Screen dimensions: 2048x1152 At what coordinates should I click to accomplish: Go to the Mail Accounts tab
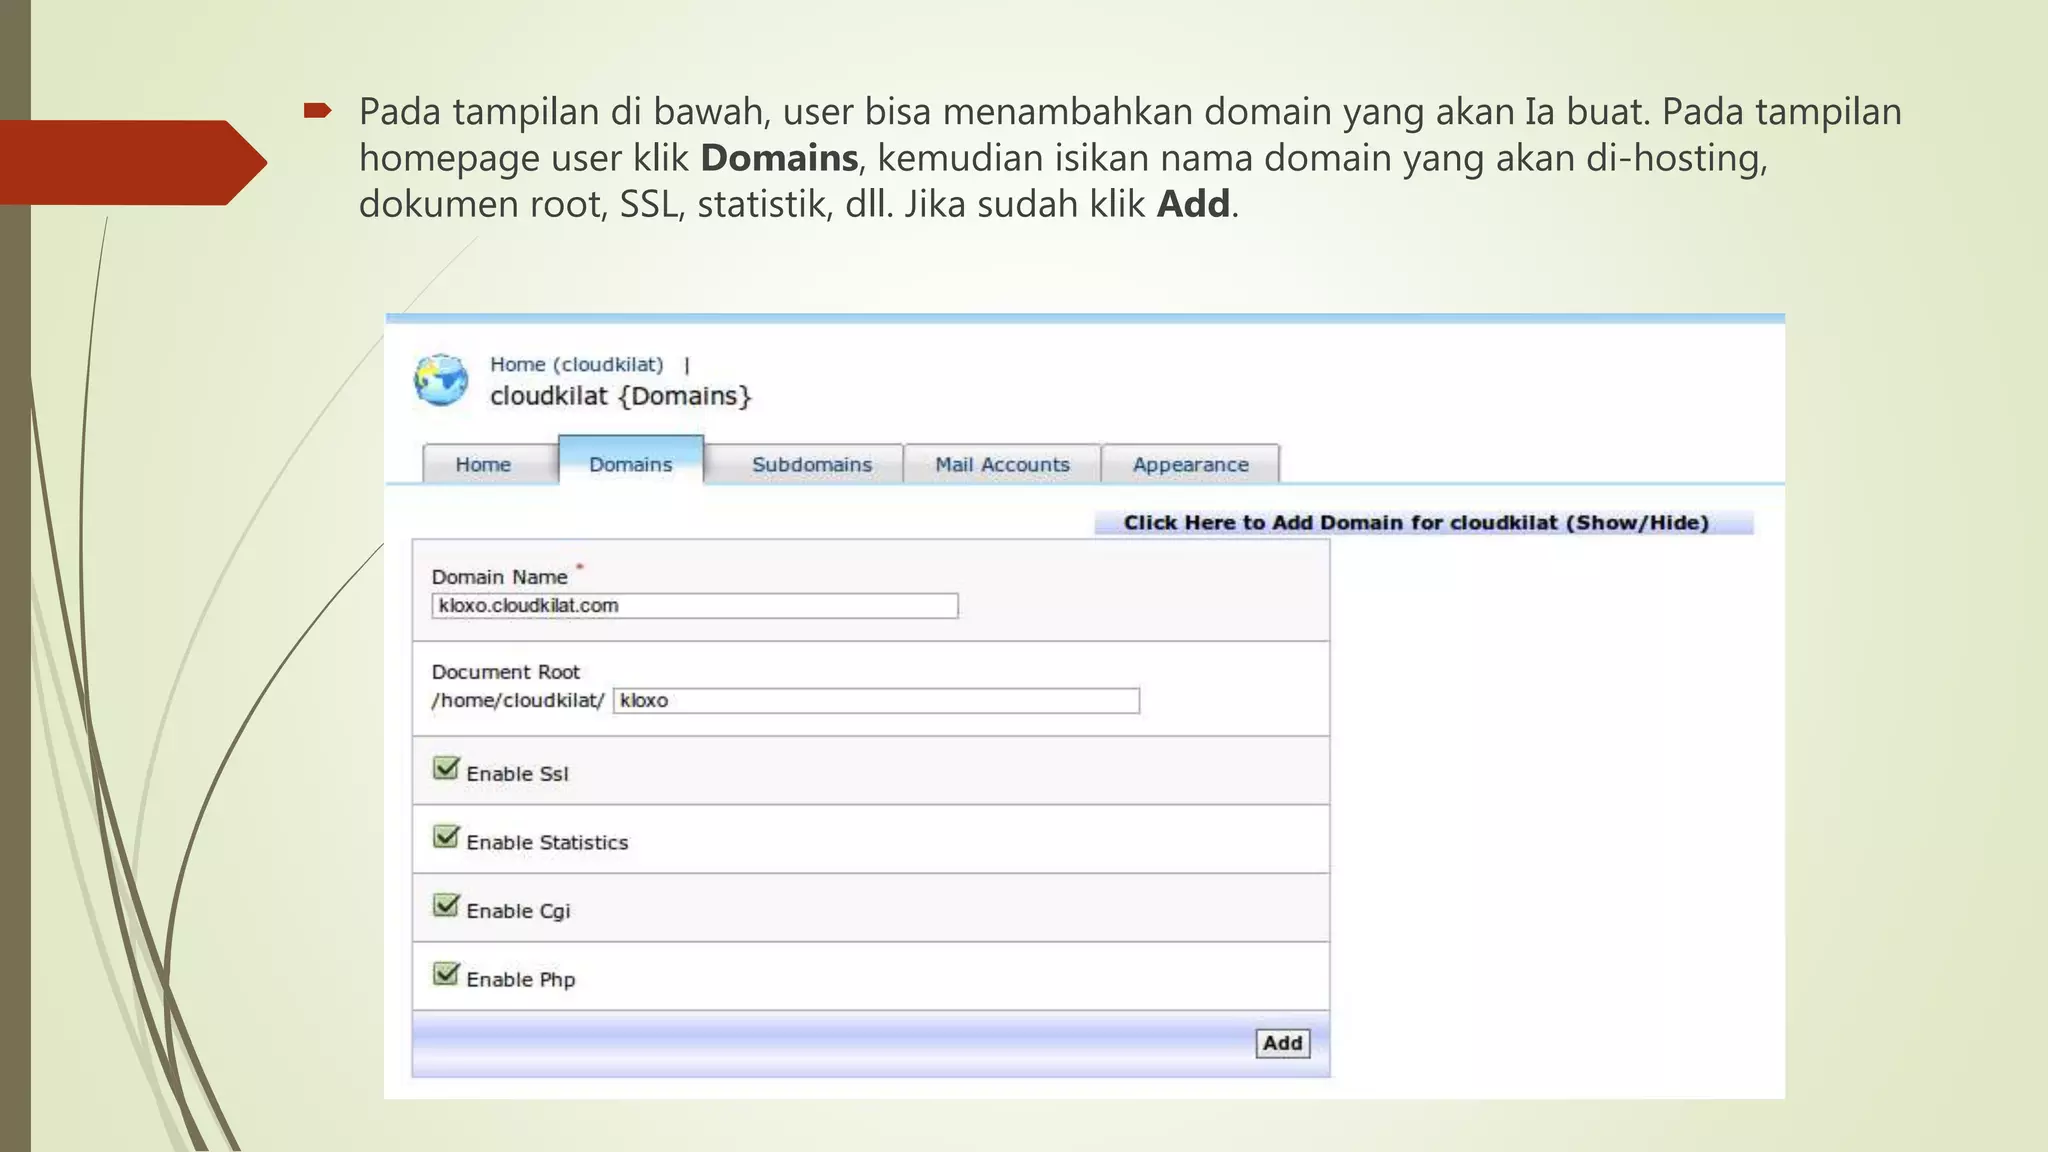[1002, 465]
